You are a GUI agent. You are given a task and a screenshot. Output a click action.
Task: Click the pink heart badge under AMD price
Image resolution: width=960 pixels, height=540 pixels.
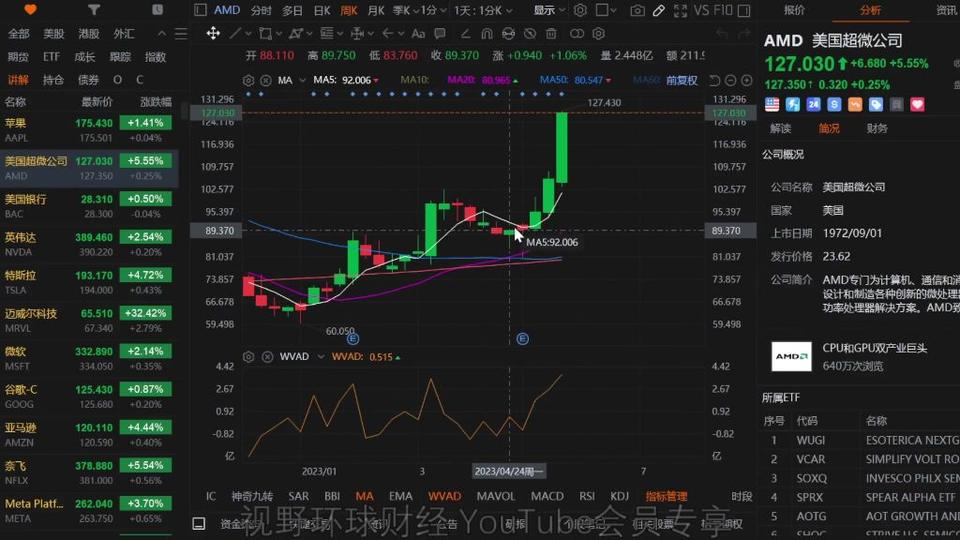coord(917,105)
